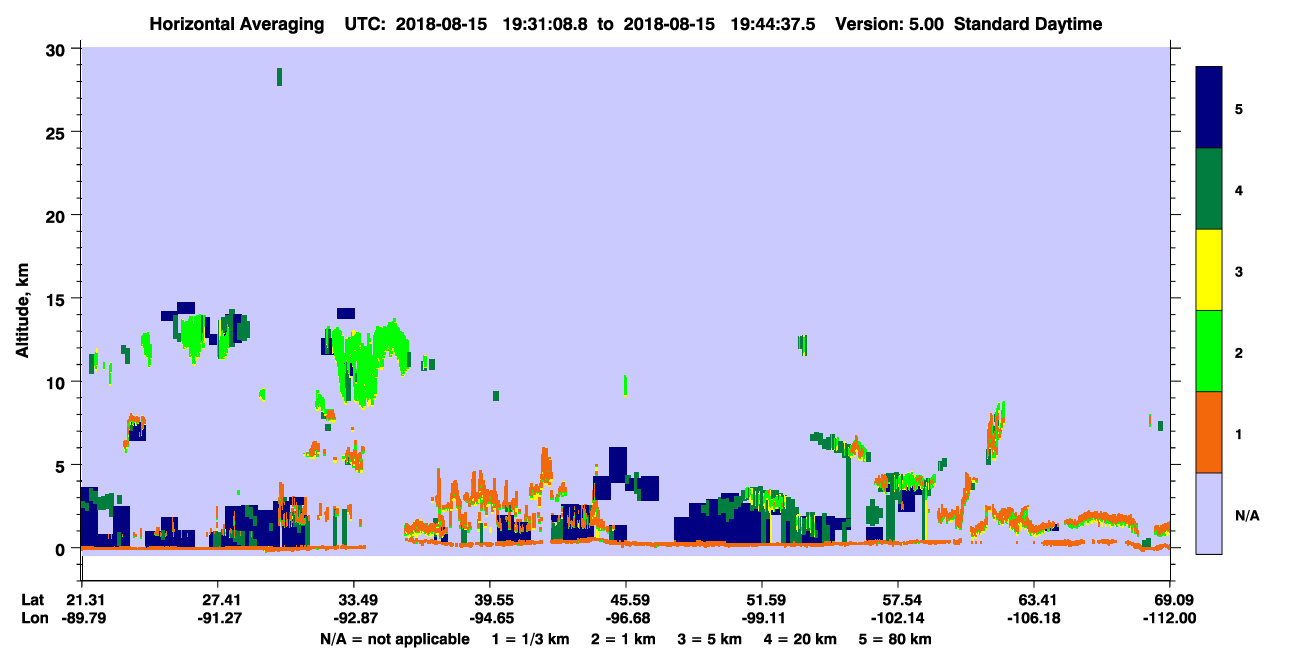Click the longitude value '-99.11'

(x=762, y=618)
